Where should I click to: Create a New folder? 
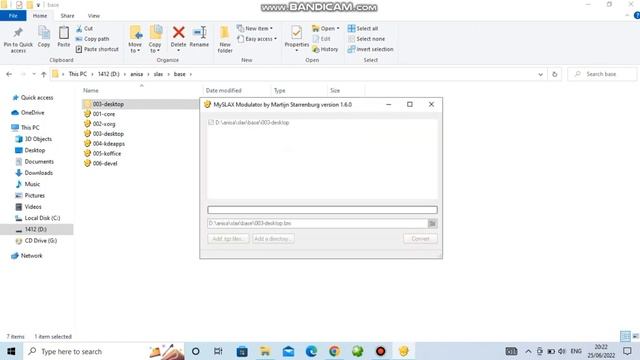pyautogui.click(x=224, y=40)
